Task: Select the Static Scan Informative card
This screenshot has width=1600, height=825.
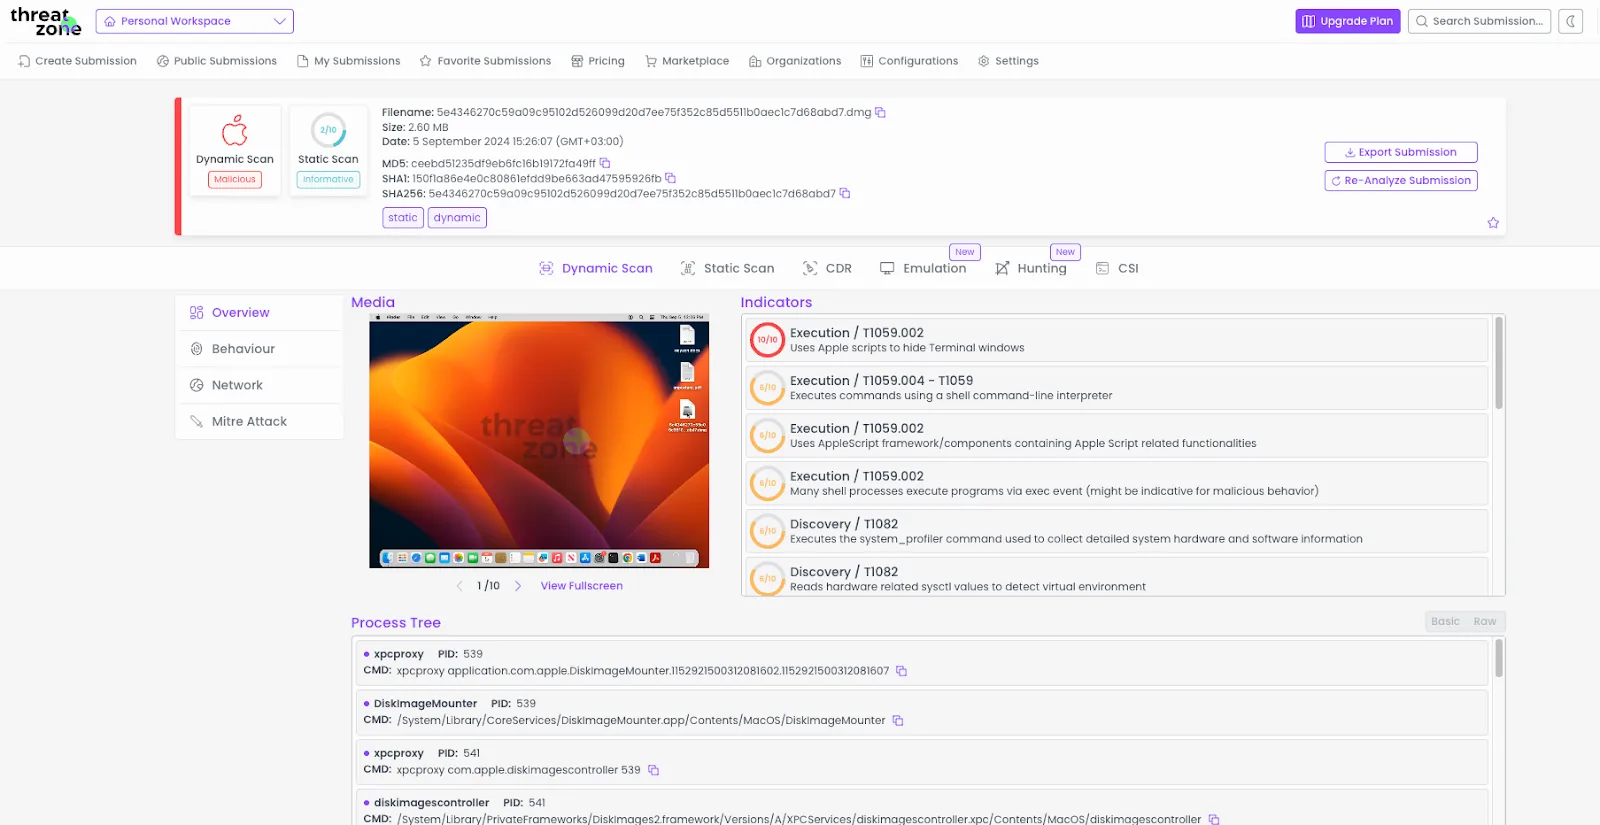Action: coord(328,150)
